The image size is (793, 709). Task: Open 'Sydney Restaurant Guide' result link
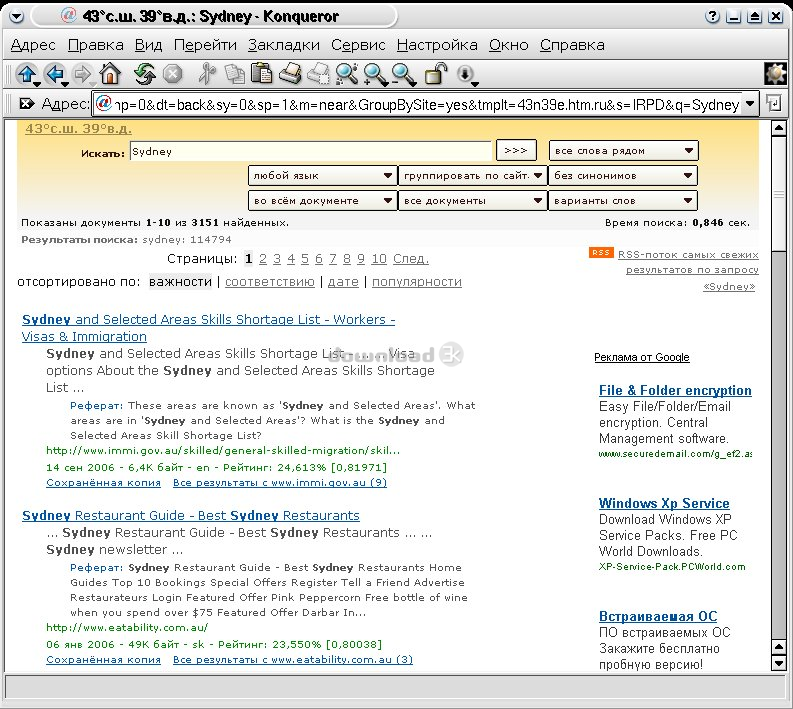(x=190, y=516)
